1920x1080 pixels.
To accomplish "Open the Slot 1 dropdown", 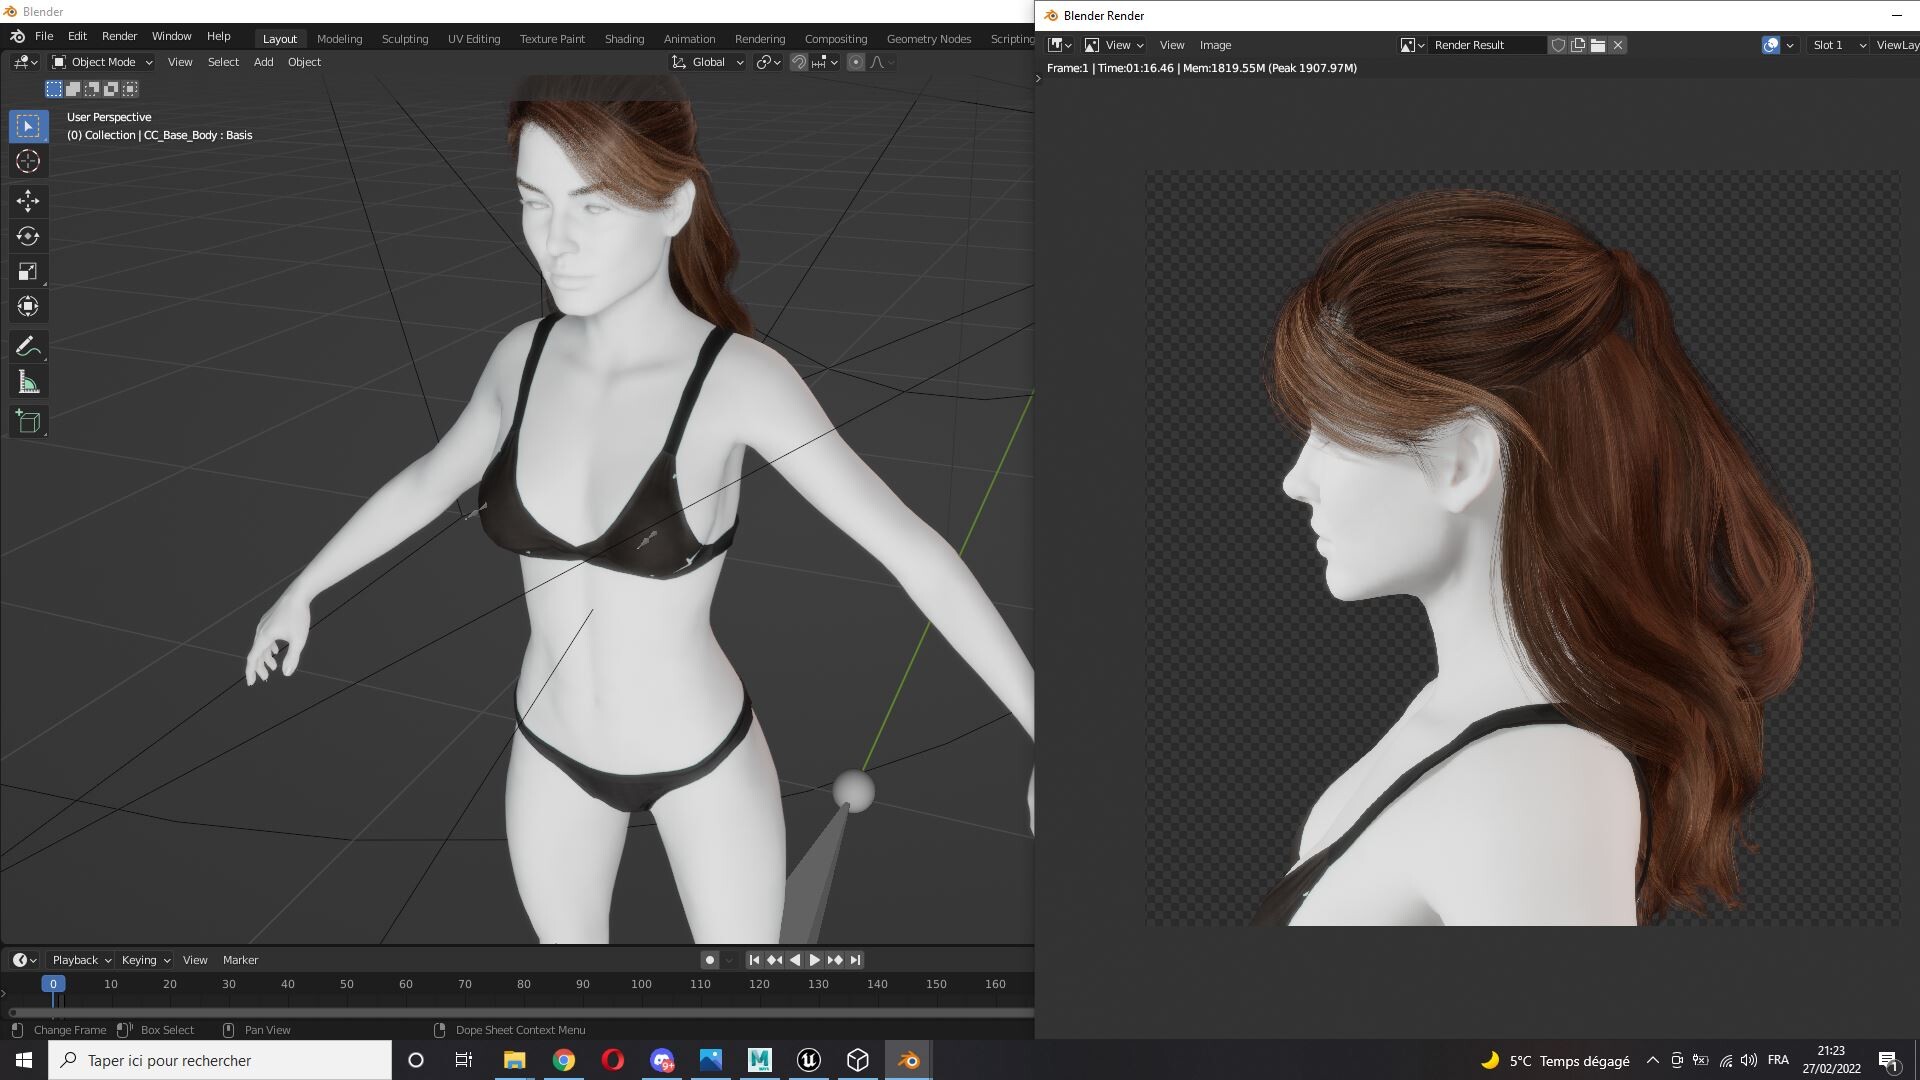I will 1837,45.
